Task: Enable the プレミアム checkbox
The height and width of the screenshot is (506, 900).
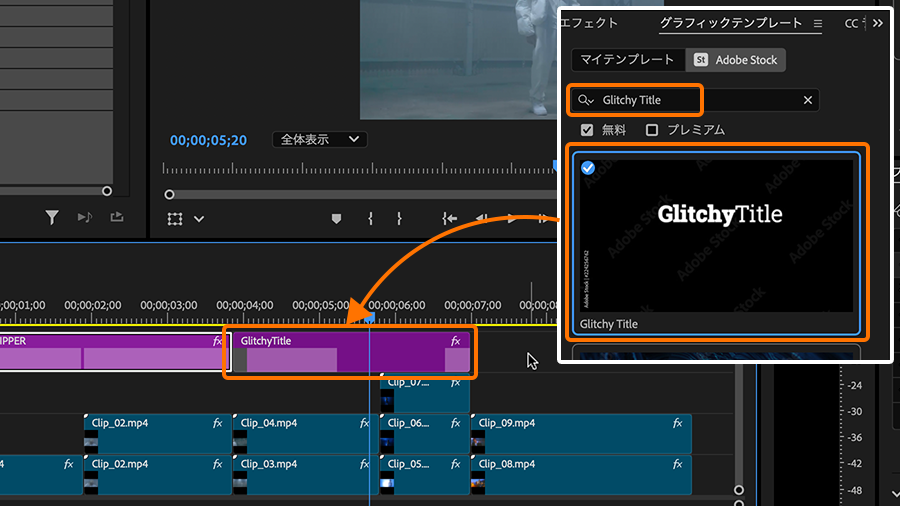Action: [651, 130]
